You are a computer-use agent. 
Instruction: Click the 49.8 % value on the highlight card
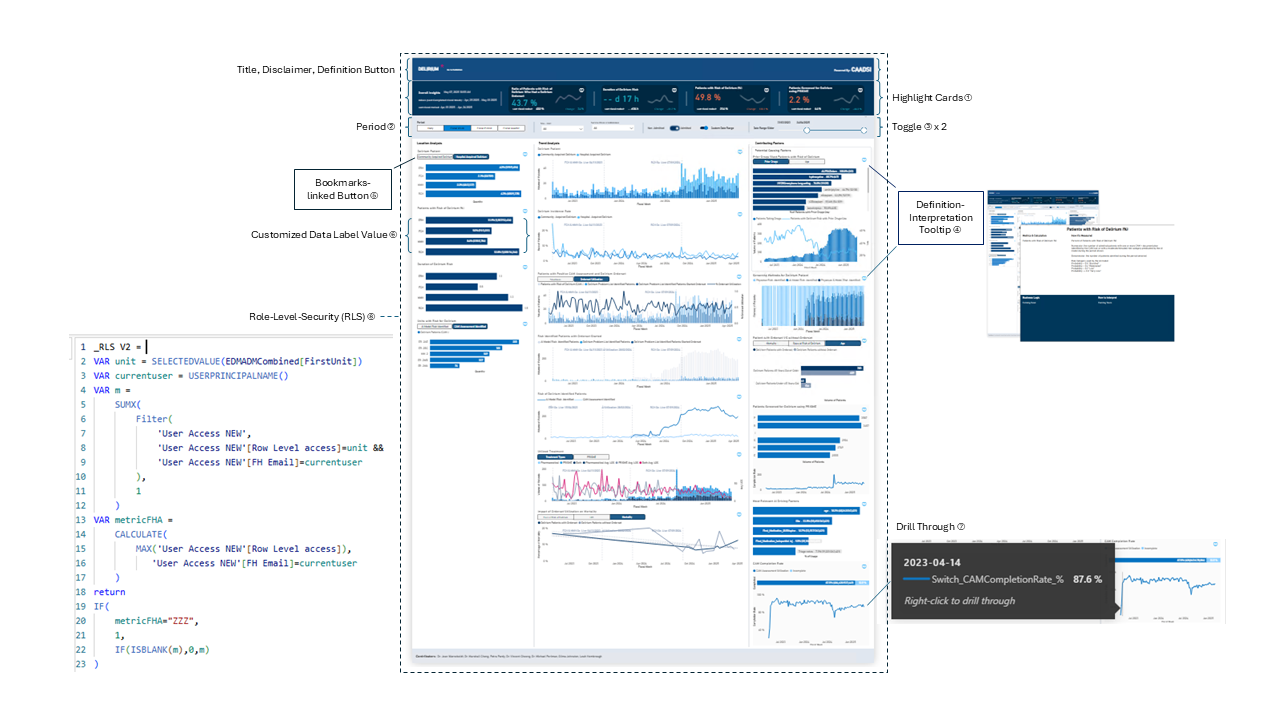pyautogui.click(x=707, y=98)
